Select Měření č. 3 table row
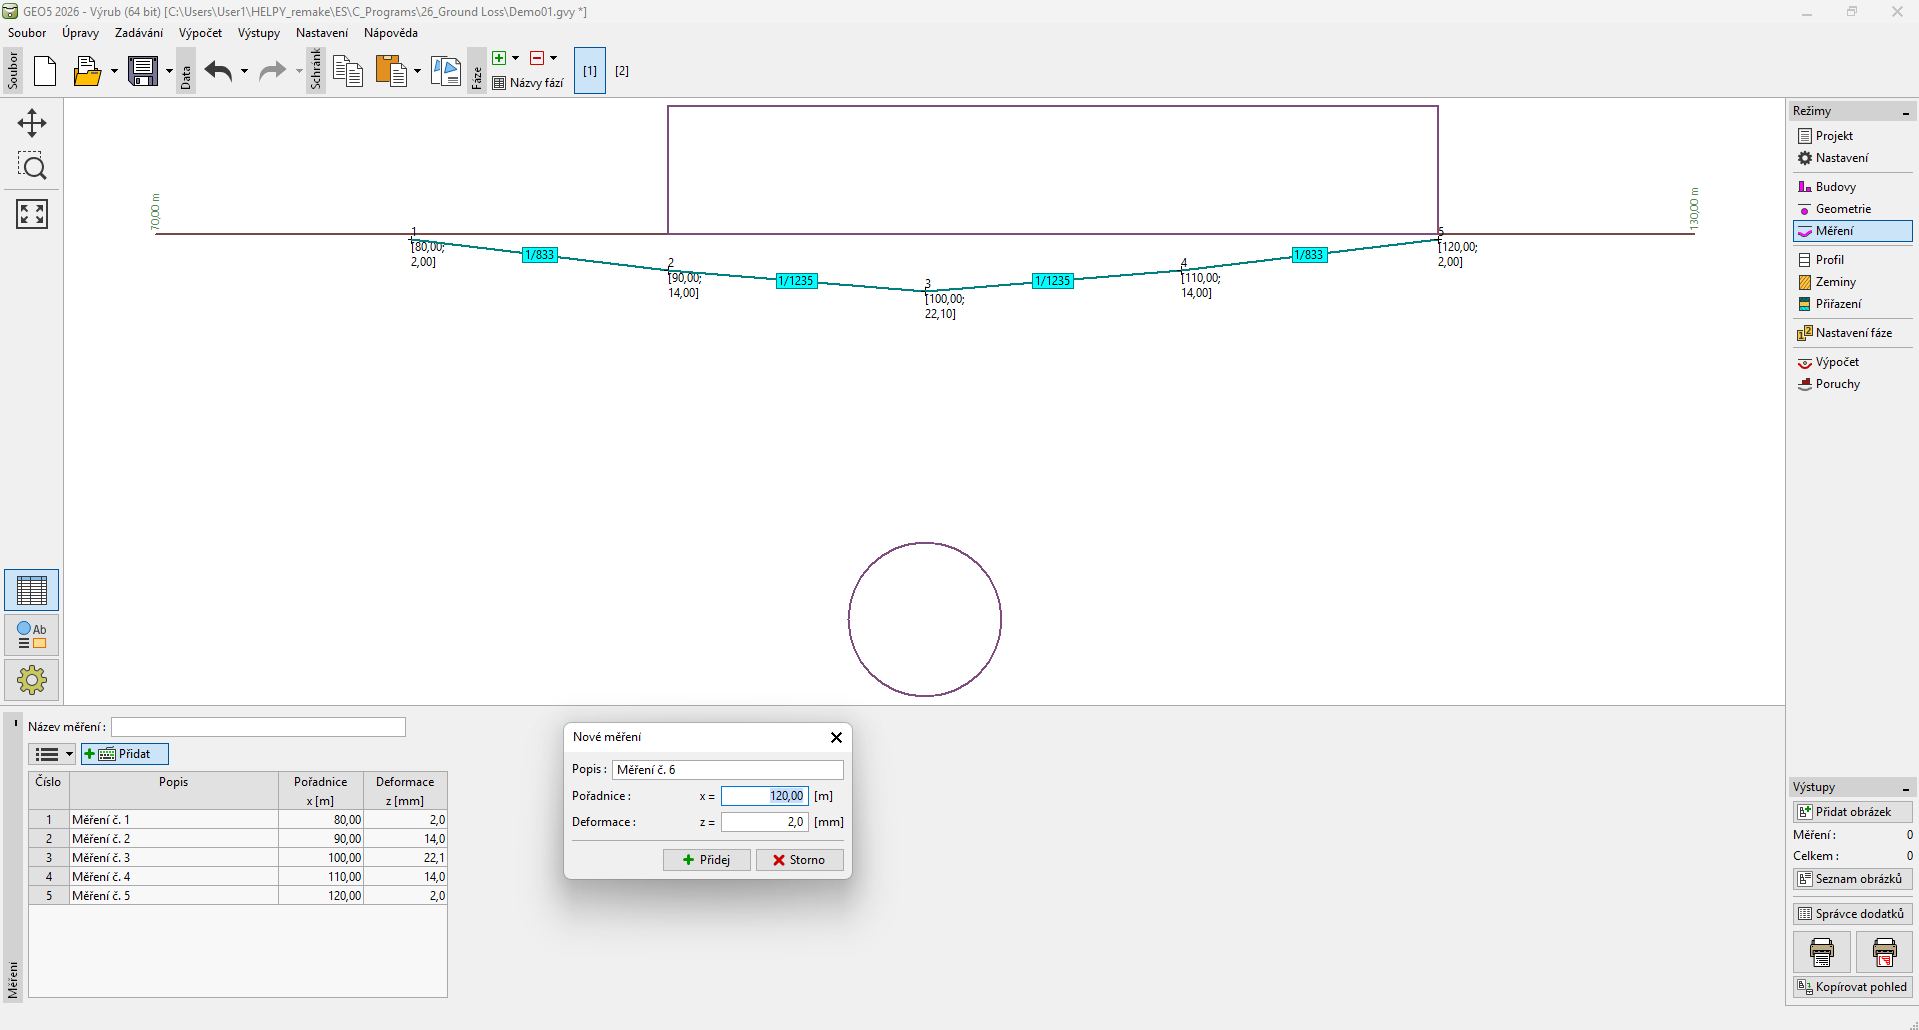The image size is (1919, 1030). [x=173, y=857]
